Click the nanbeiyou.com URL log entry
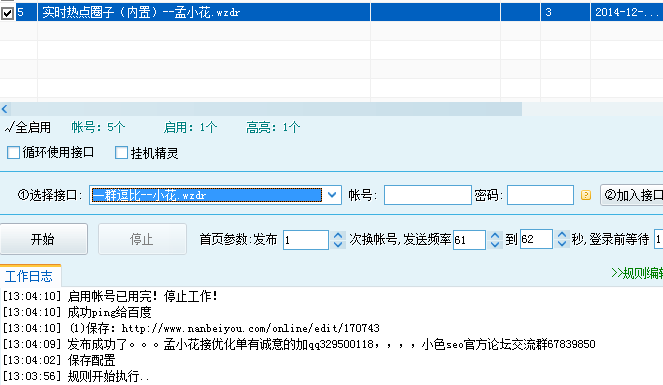The height and width of the screenshot is (385, 663). (191, 328)
